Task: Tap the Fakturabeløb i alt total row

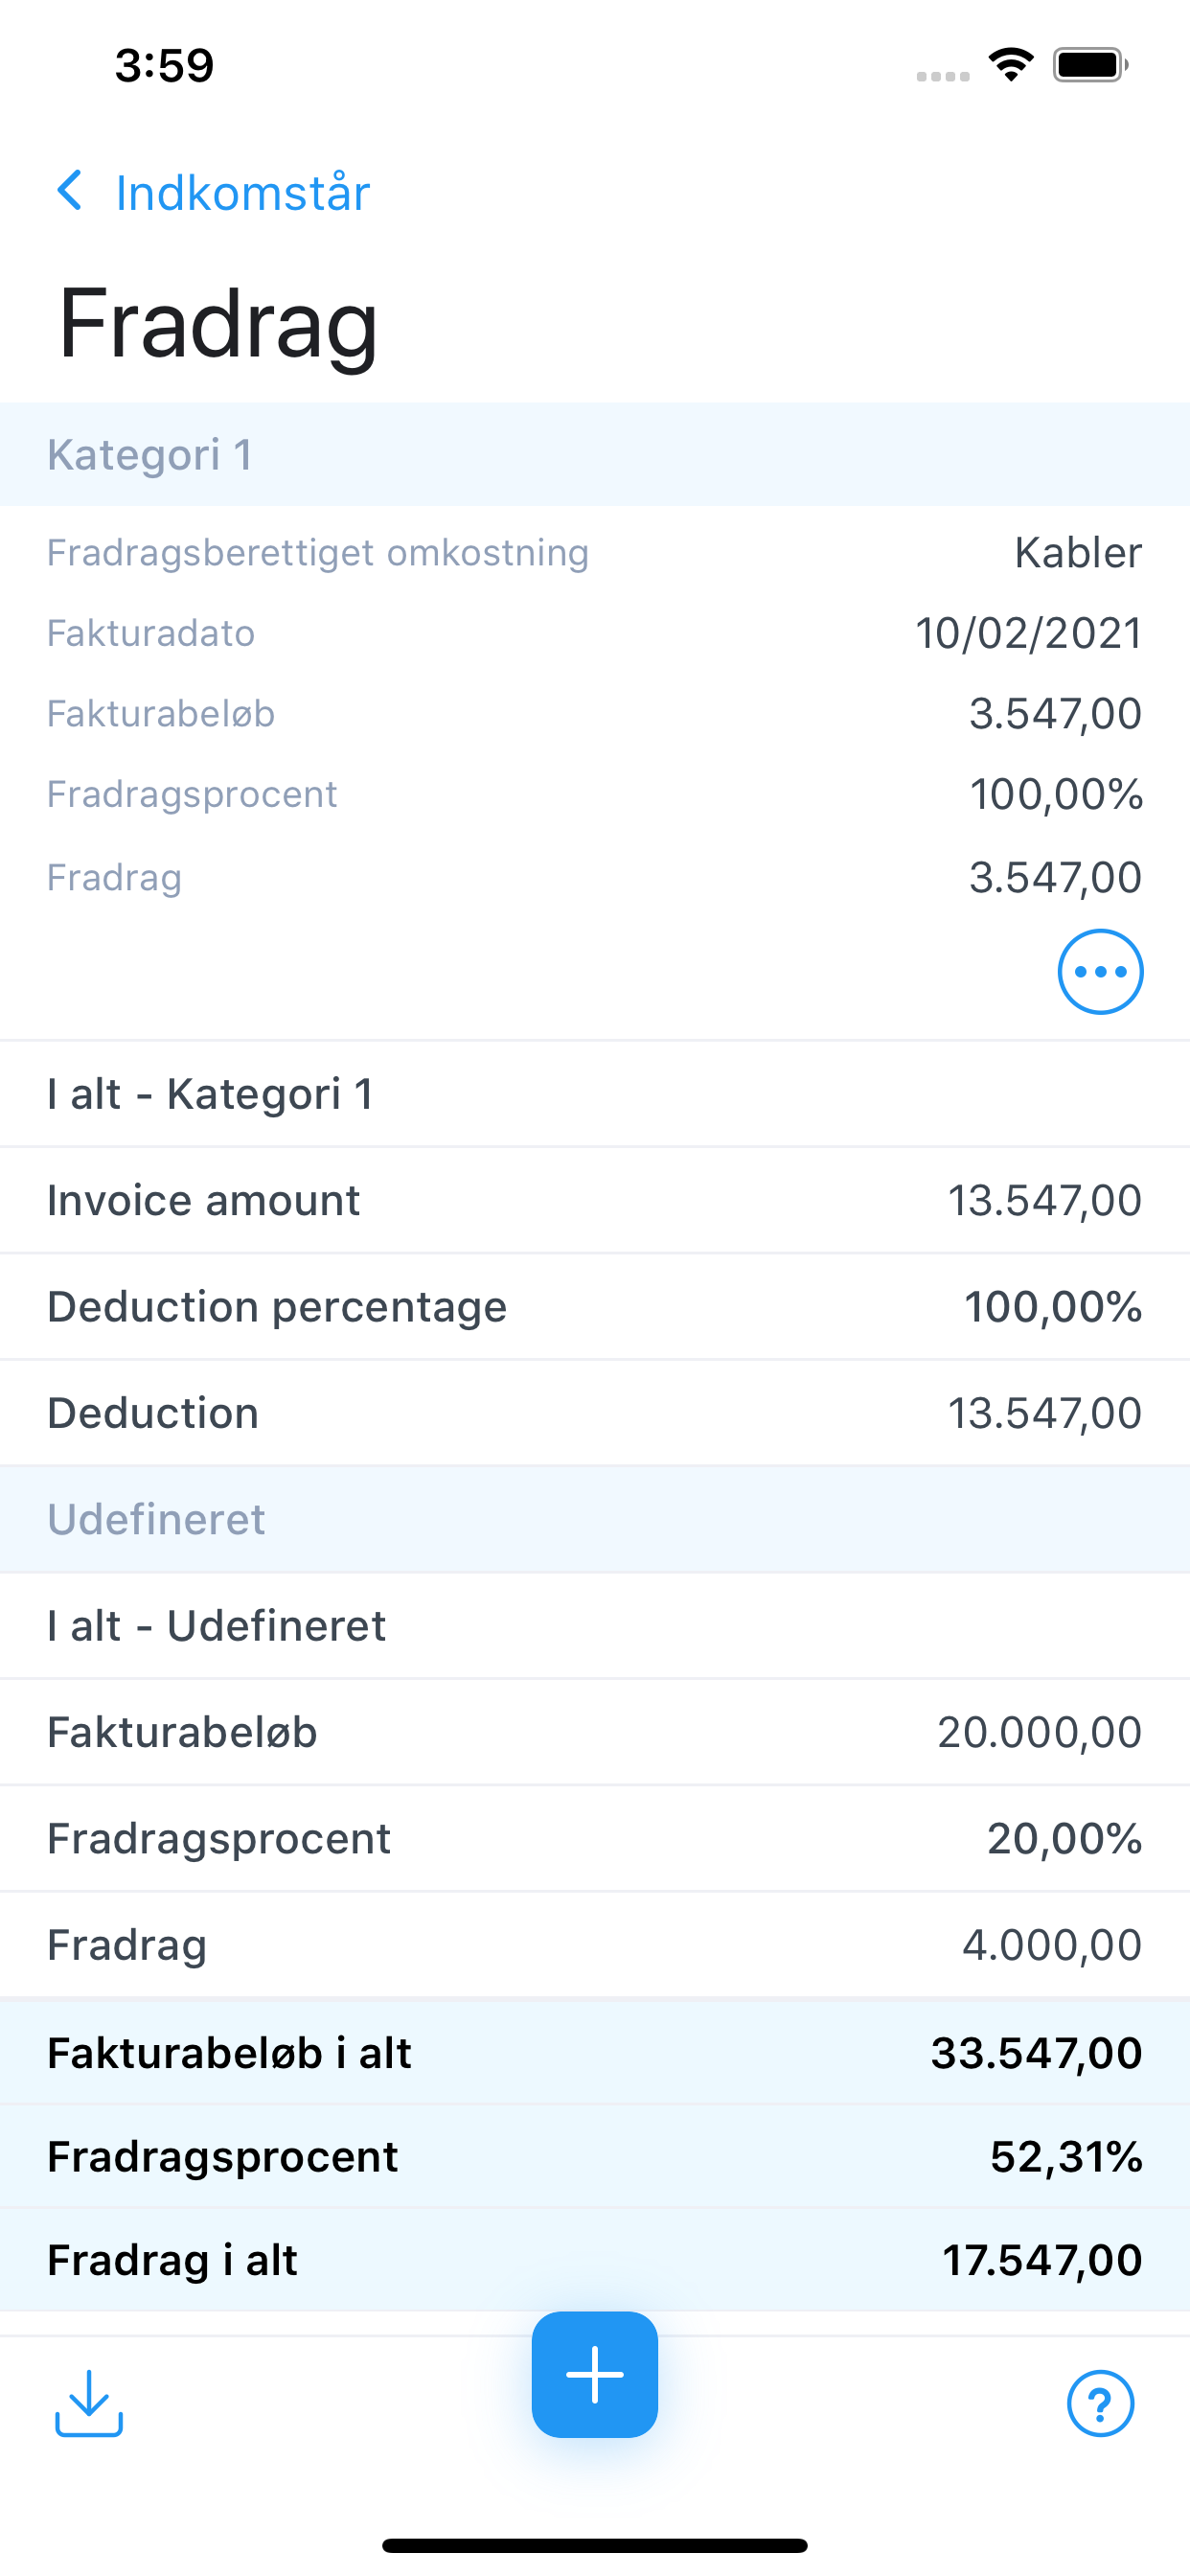Action: pyautogui.click(x=595, y=2052)
